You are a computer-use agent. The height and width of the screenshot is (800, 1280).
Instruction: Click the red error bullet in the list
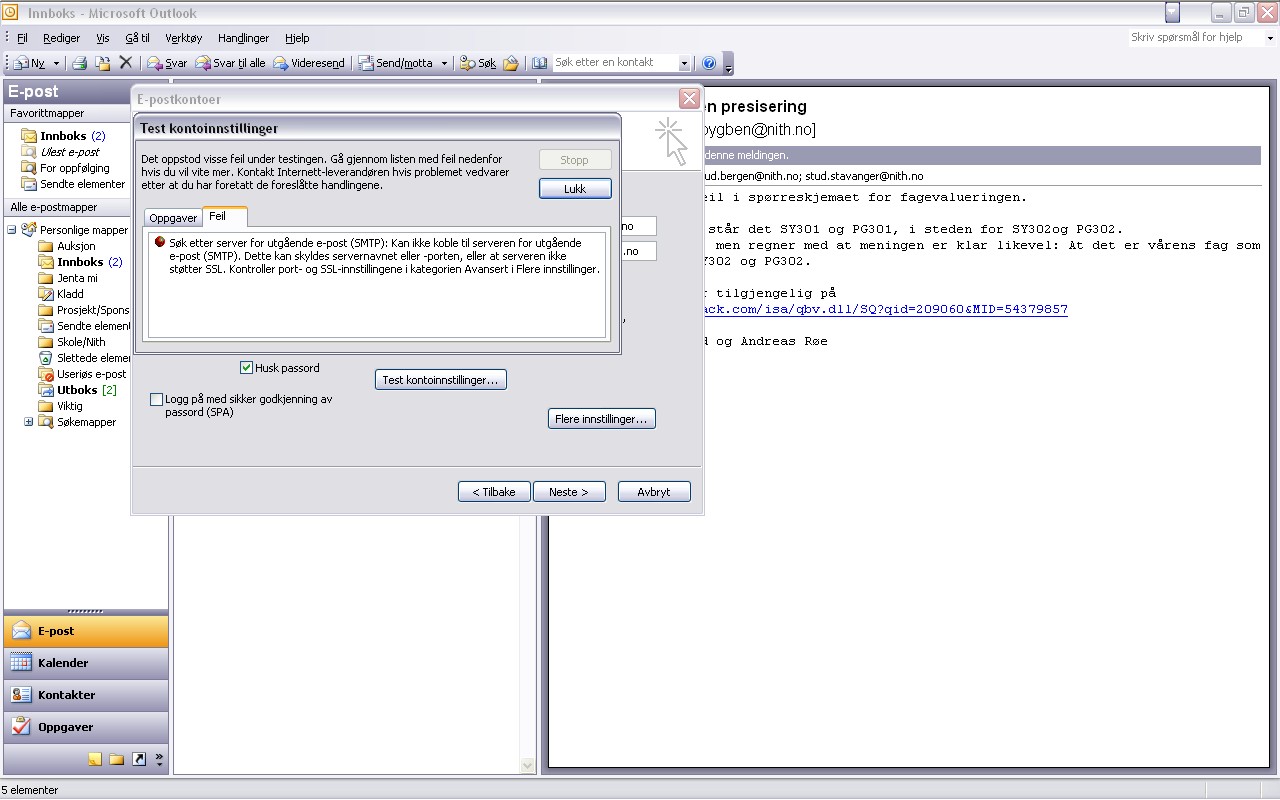coord(160,242)
